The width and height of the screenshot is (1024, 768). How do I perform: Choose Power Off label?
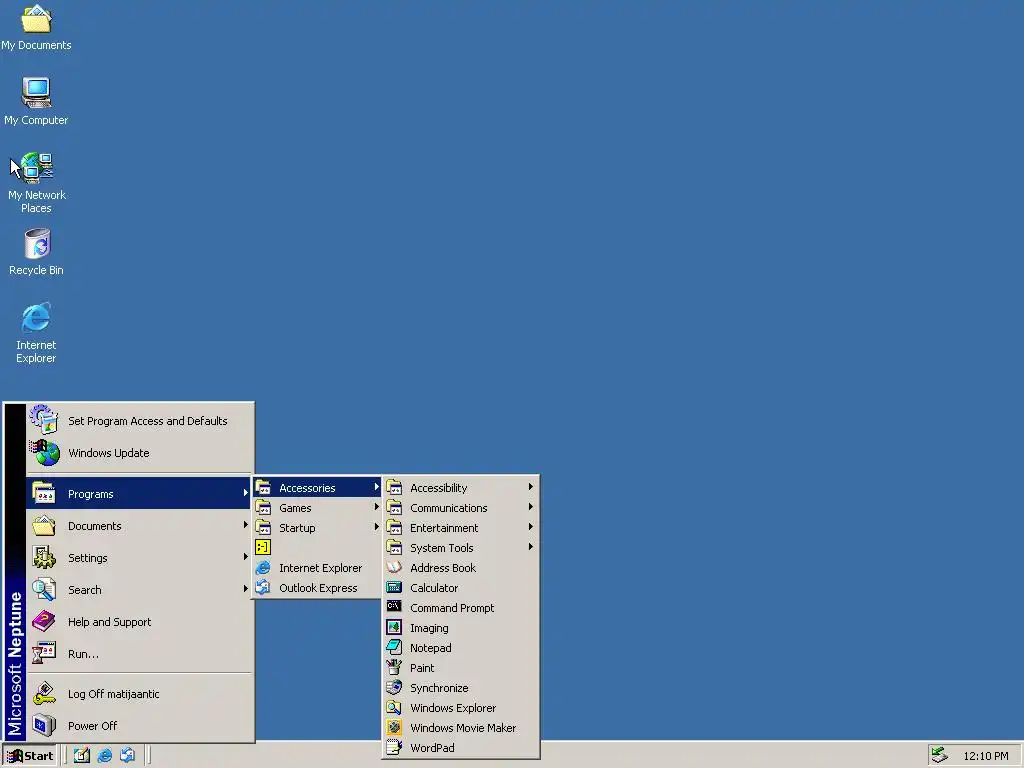93,726
